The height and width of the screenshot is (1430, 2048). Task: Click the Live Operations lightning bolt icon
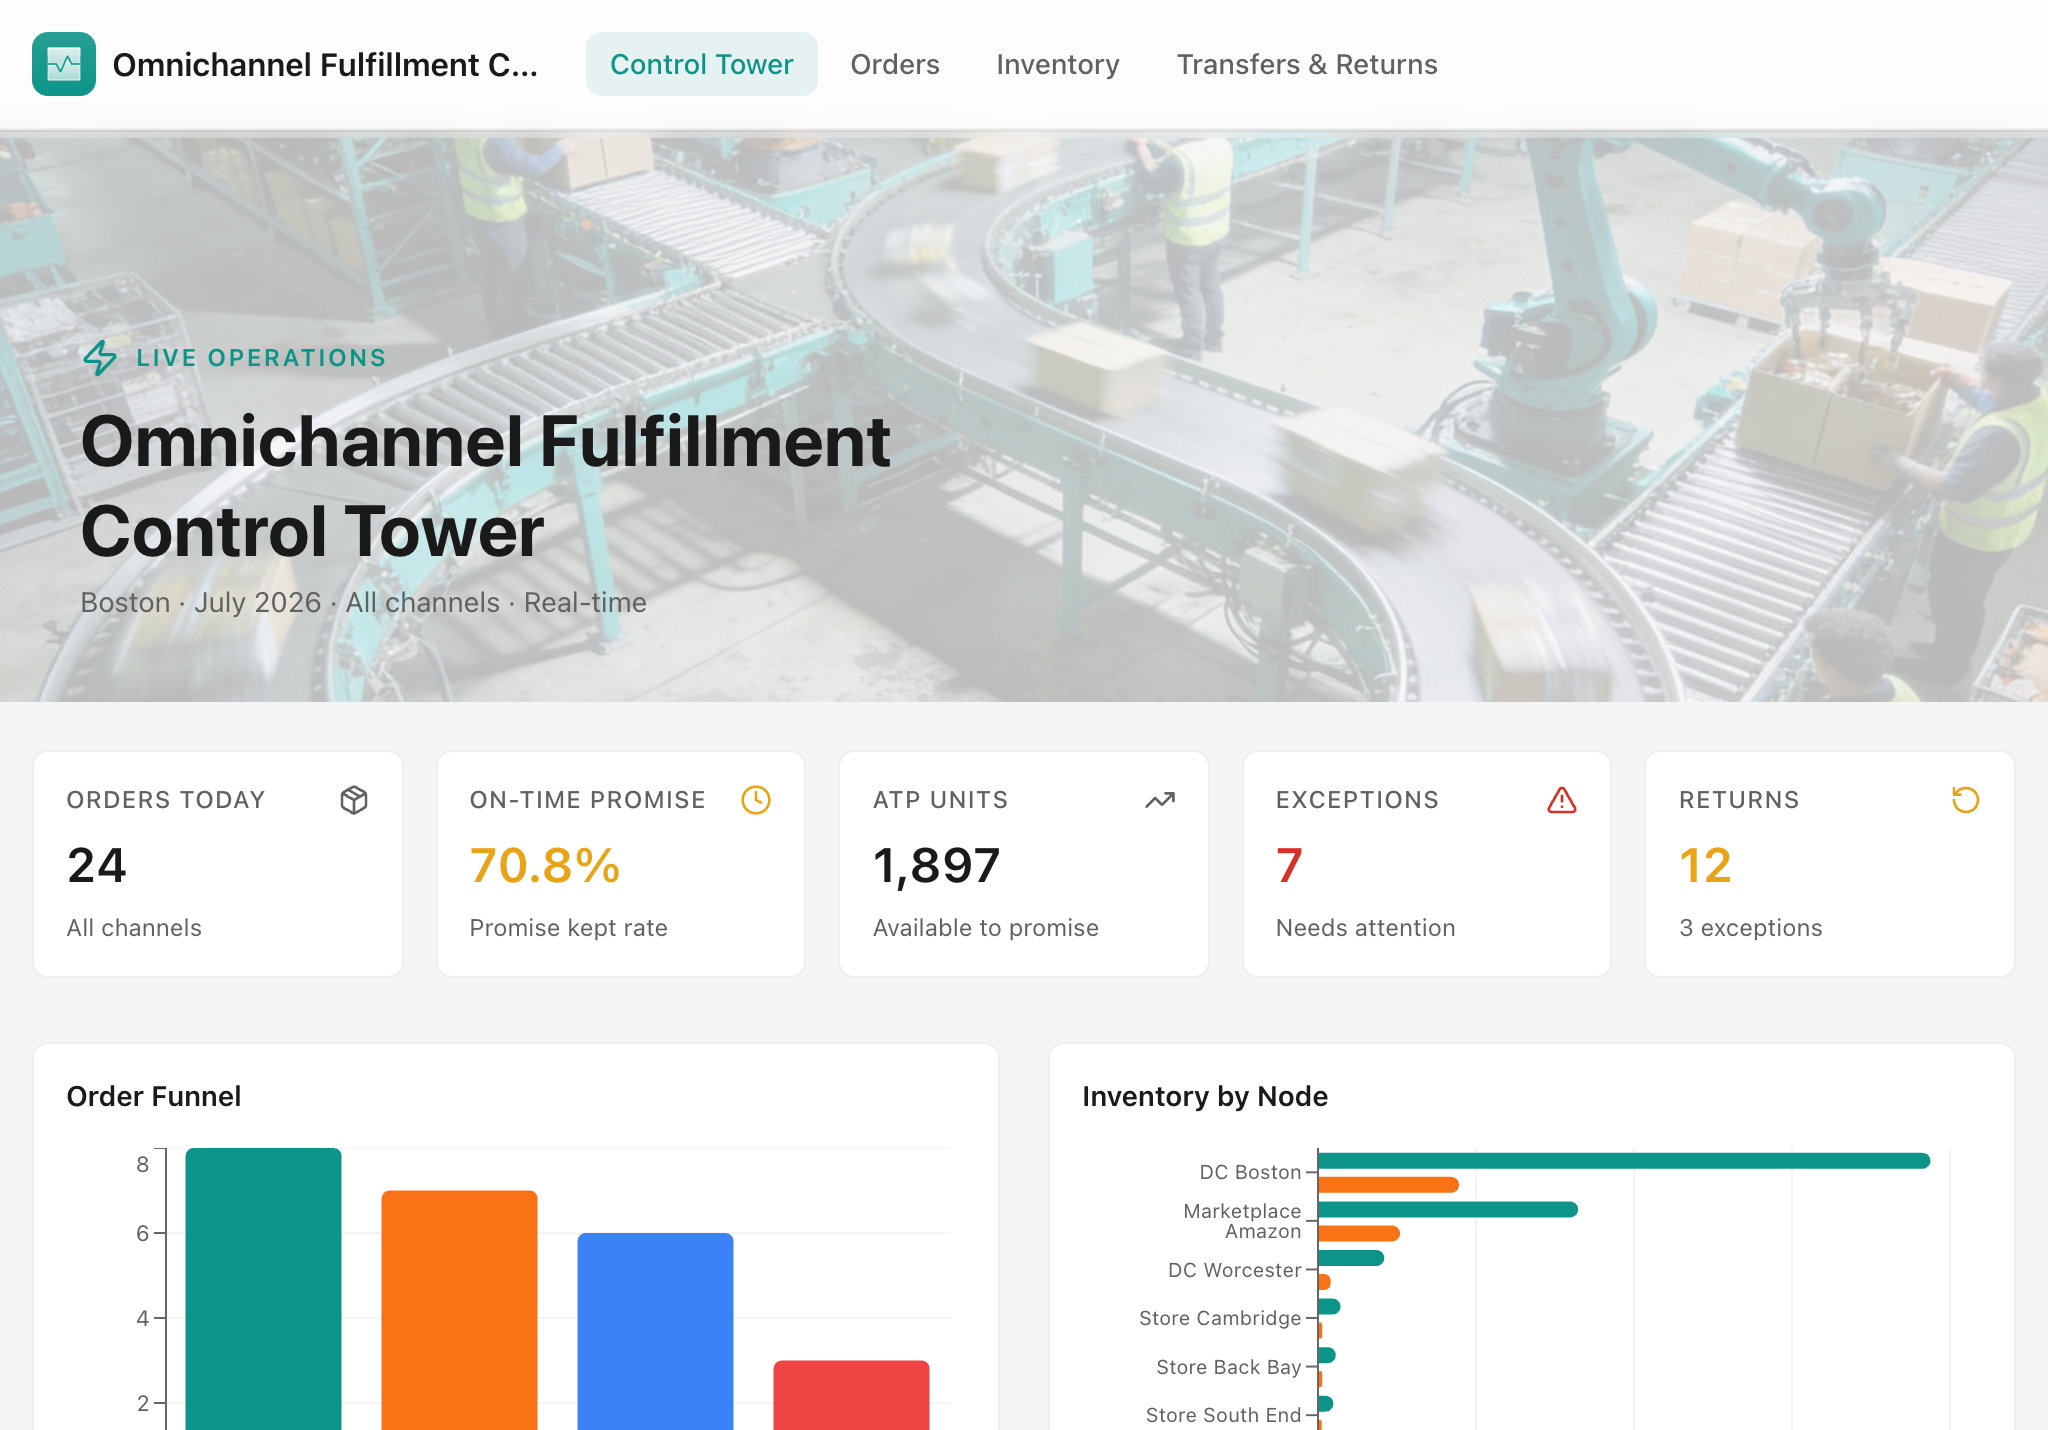tap(100, 358)
